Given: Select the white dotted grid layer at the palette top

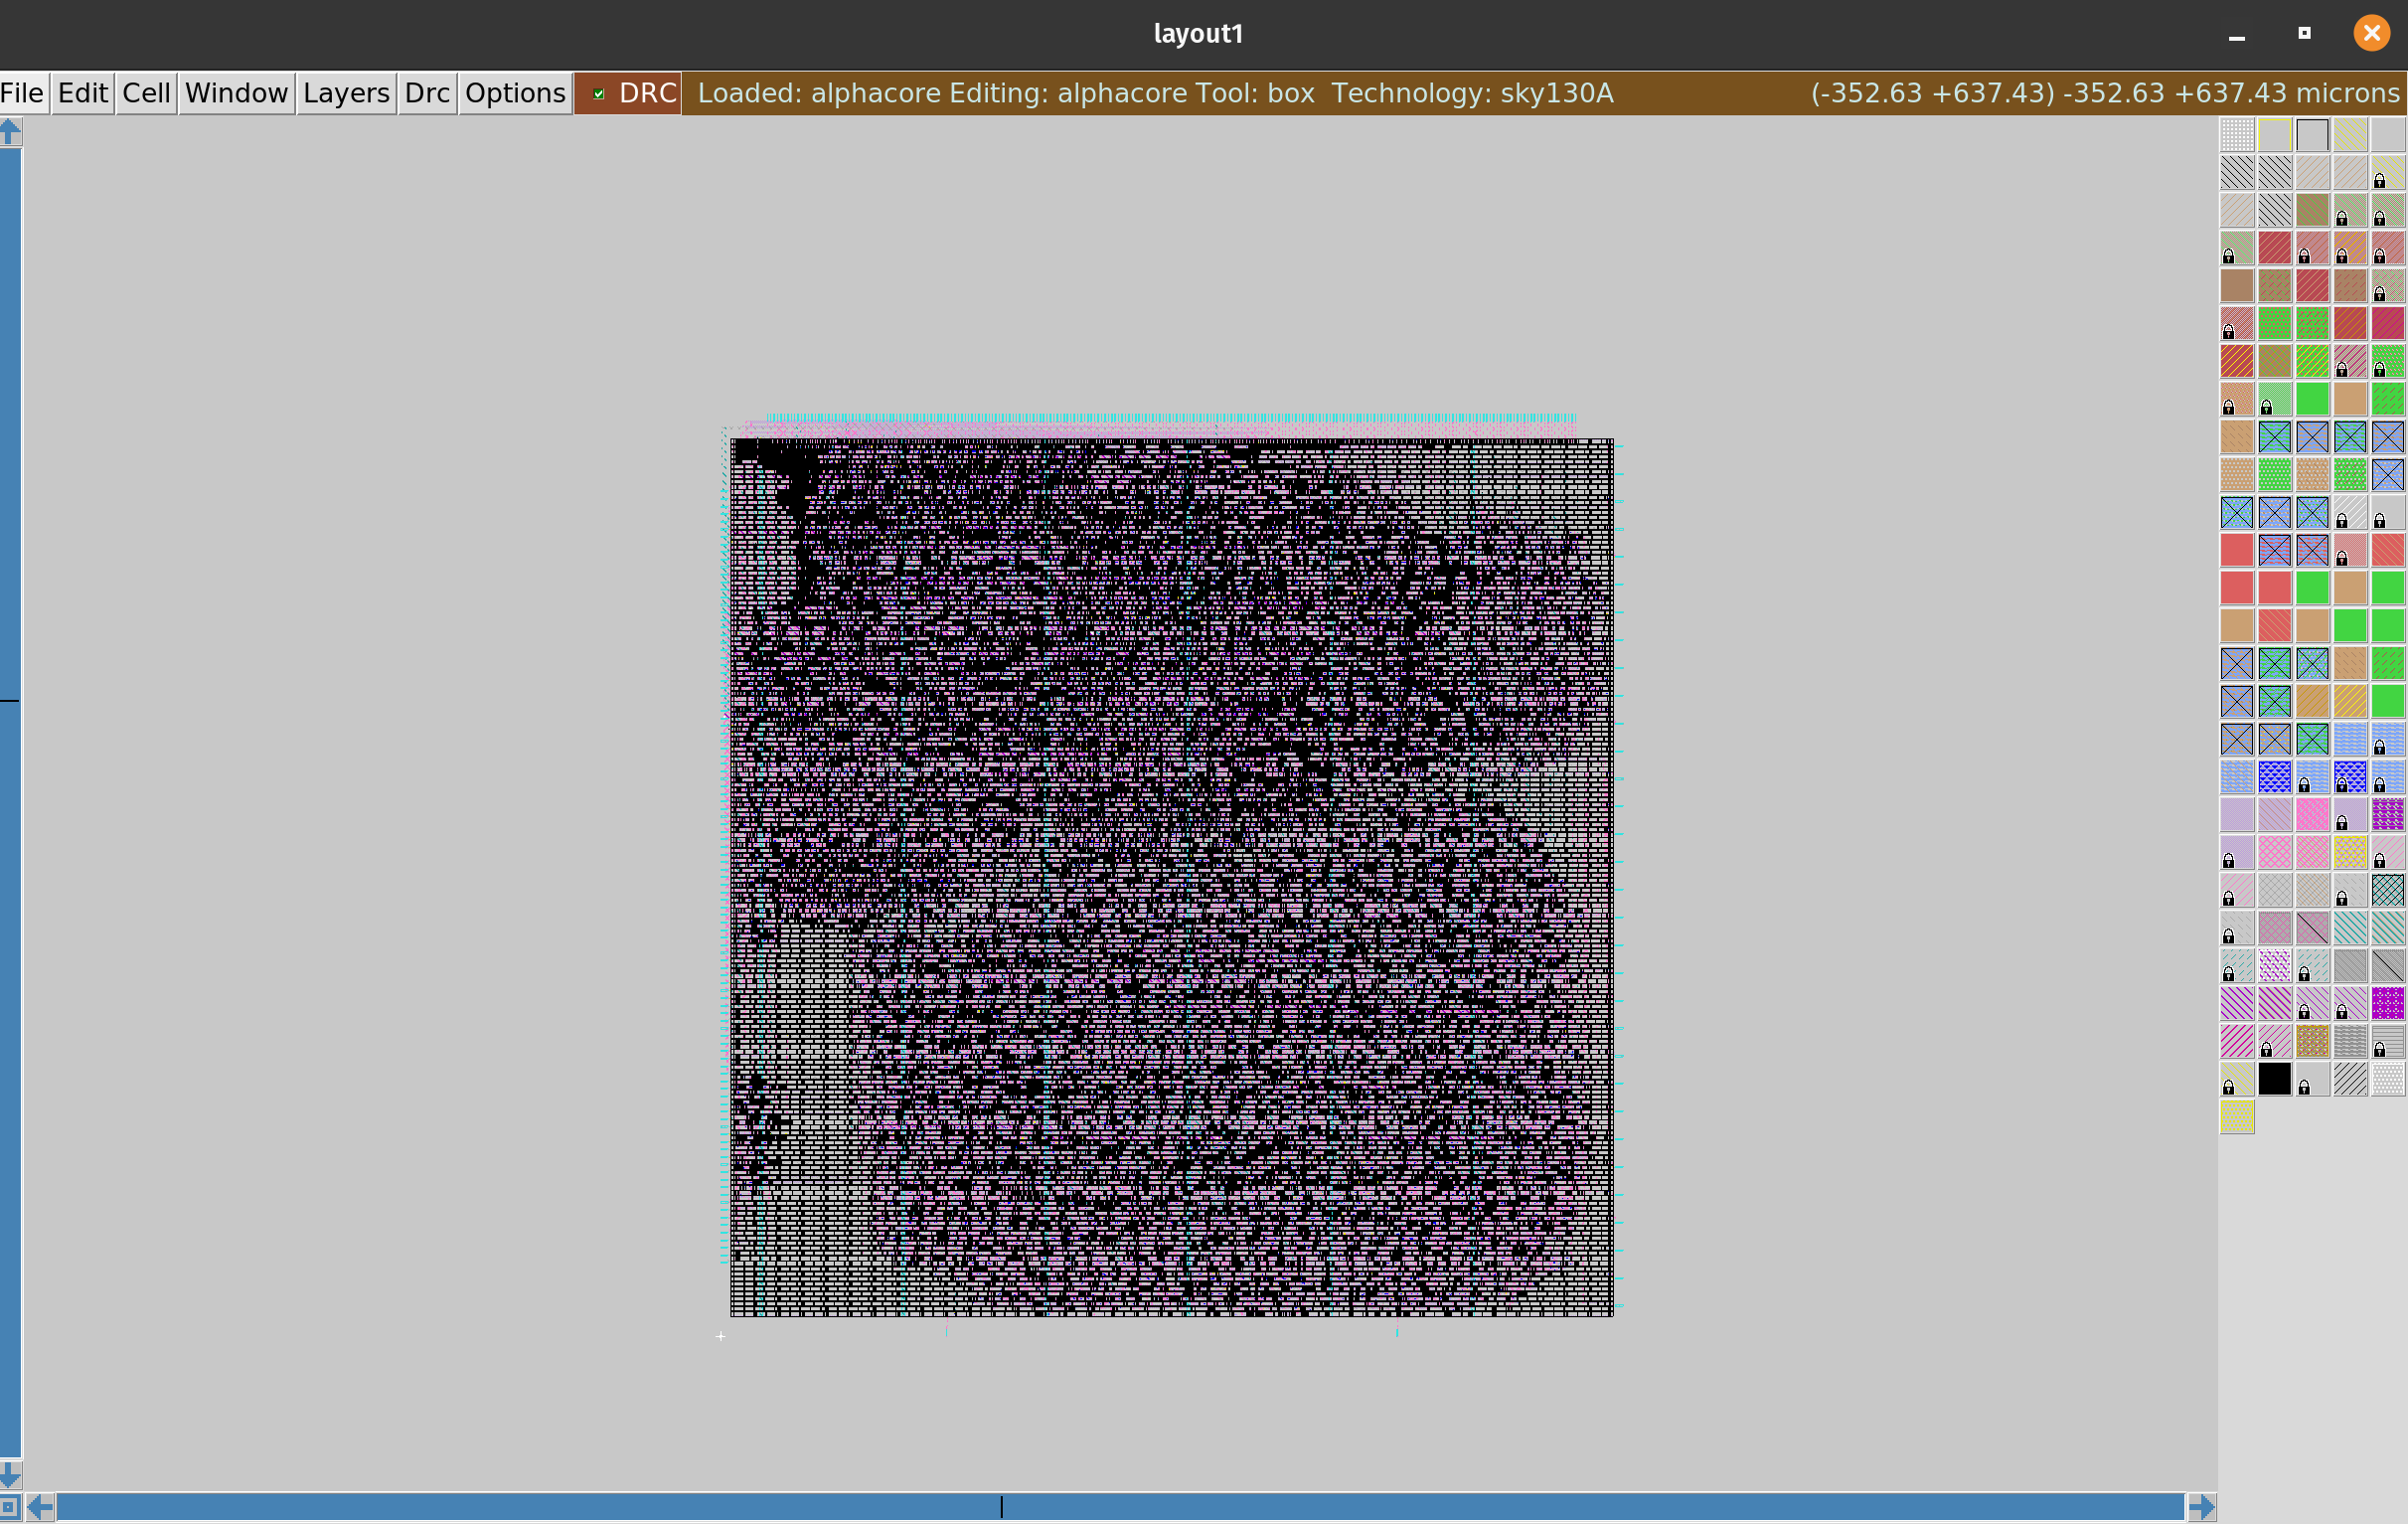Looking at the screenshot, I should pyautogui.click(x=2237, y=134).
